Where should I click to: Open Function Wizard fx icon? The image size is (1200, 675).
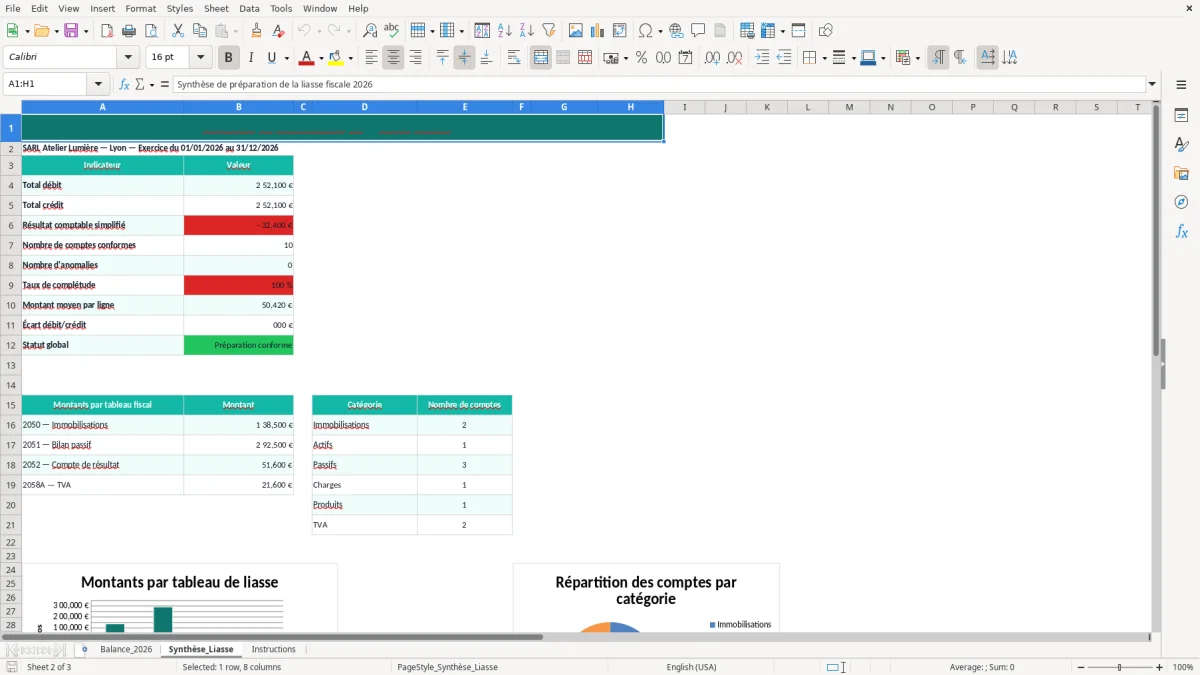coord(125,85)
